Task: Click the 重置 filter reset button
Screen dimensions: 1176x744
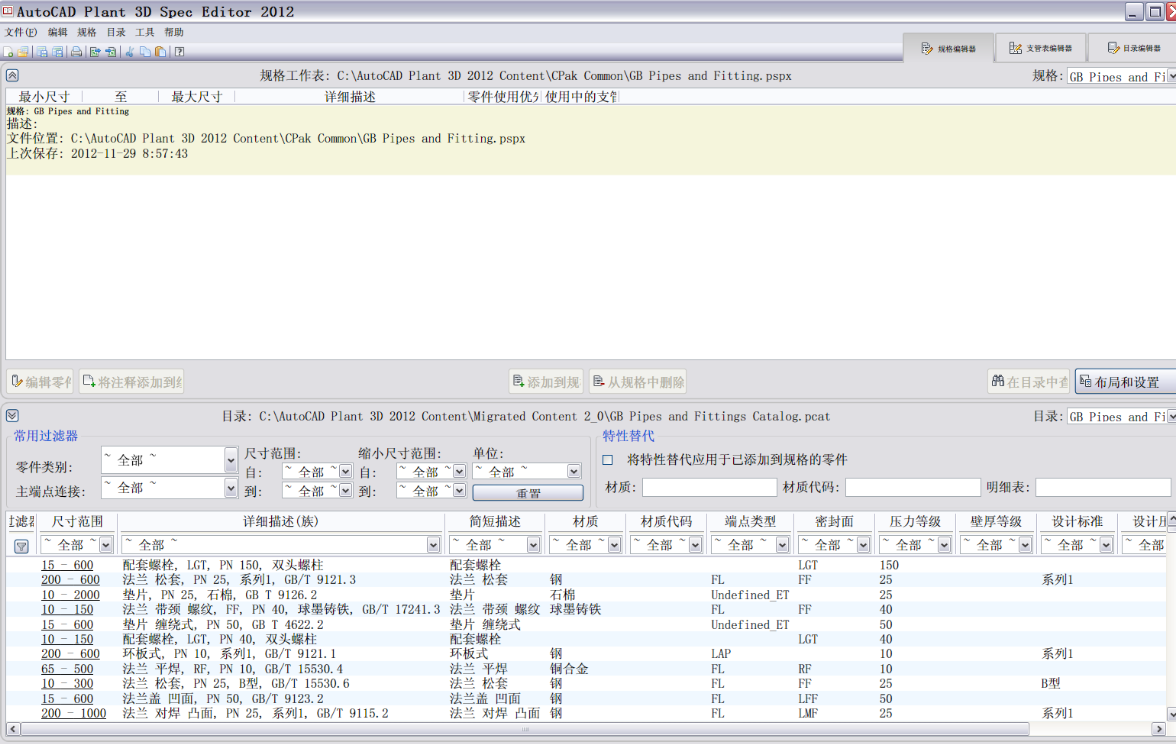Action: tap(528, 493)
